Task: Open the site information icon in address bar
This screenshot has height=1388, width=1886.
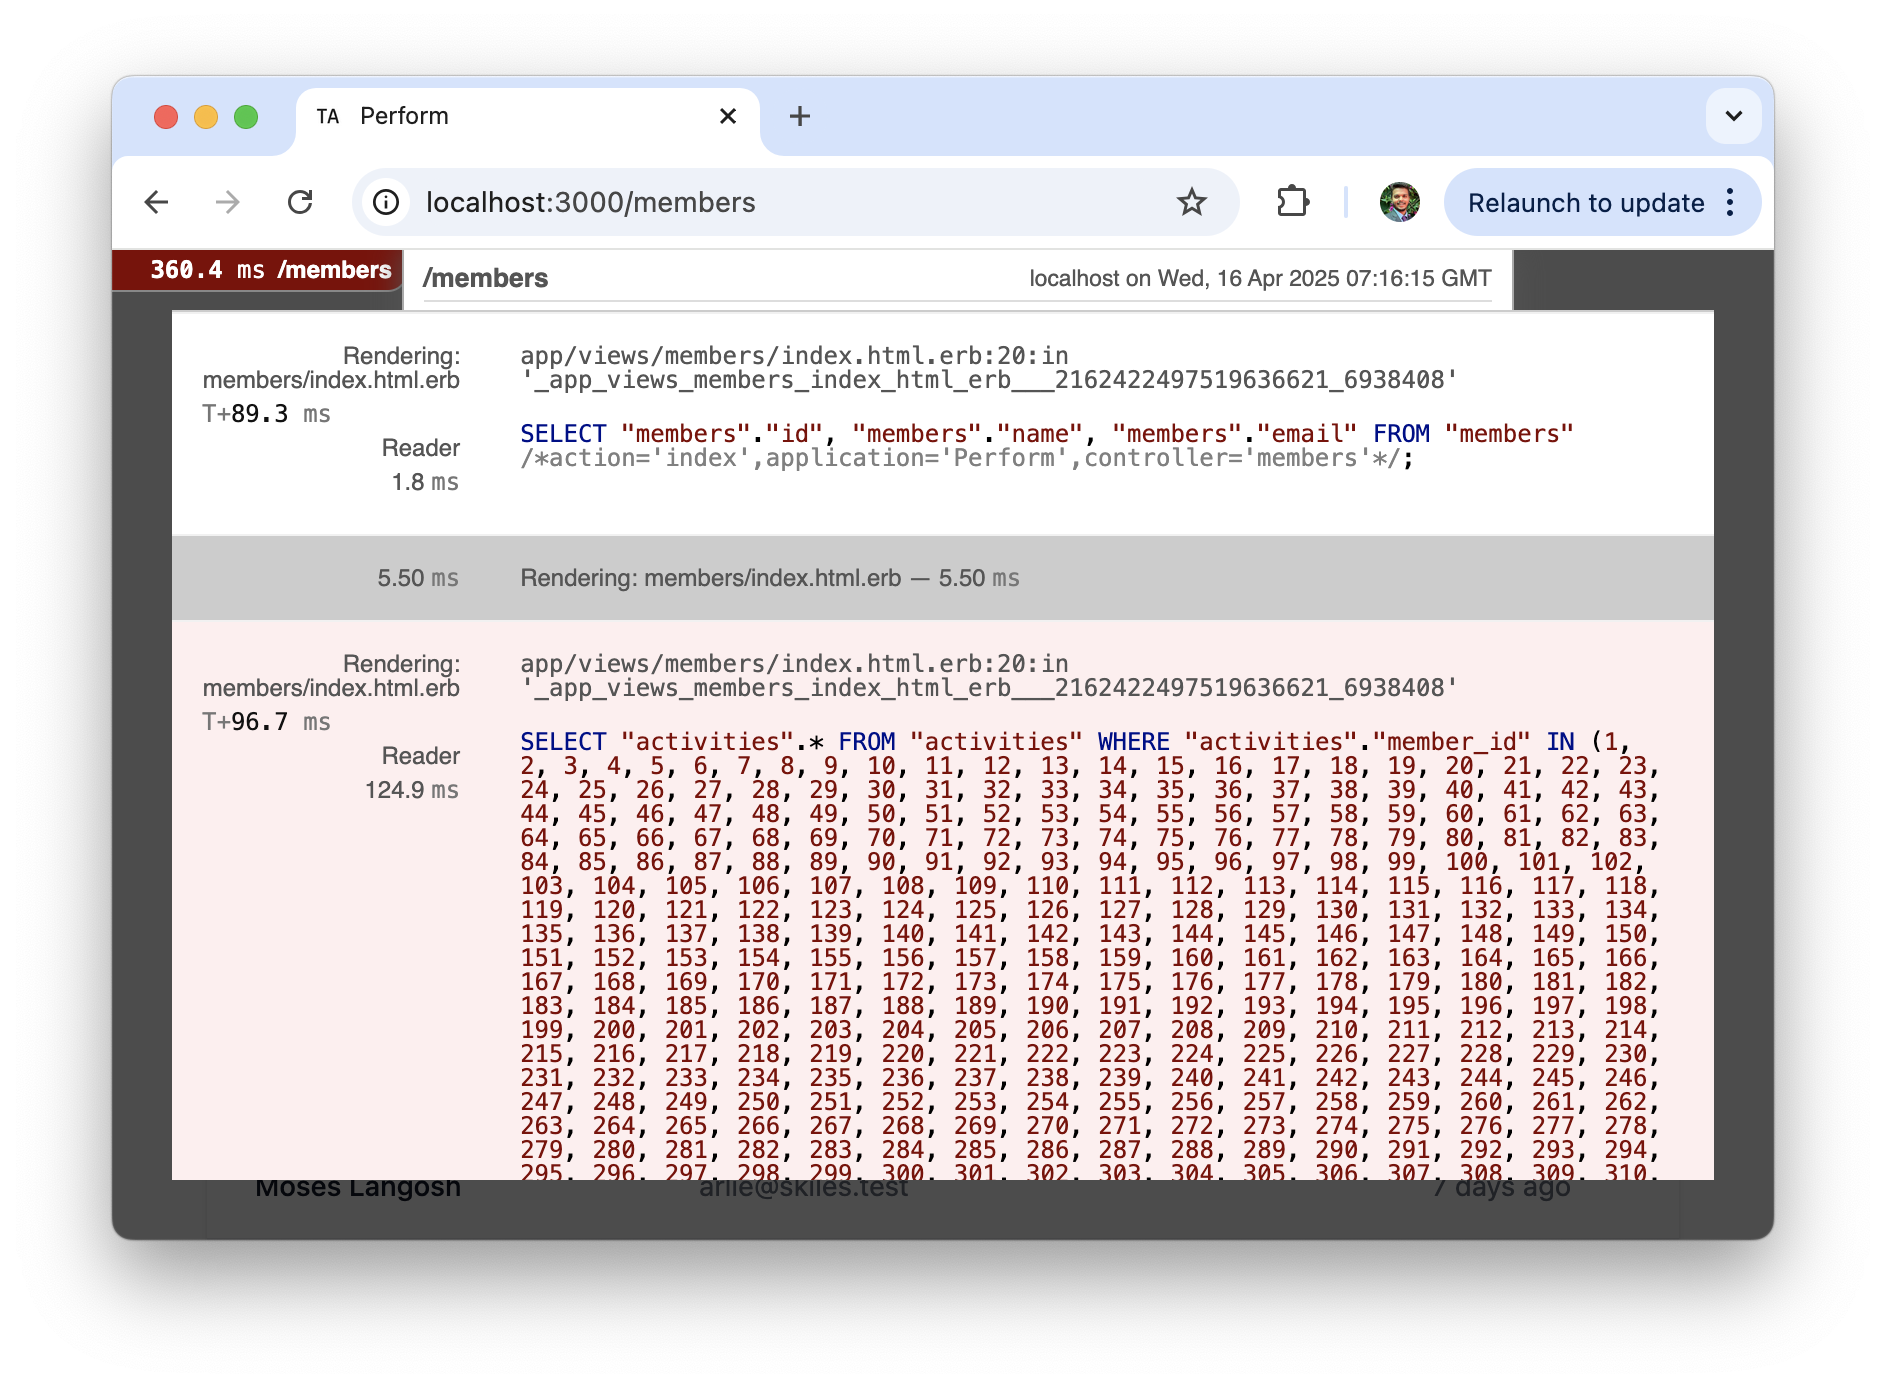Action: click(x=385, y=202)
